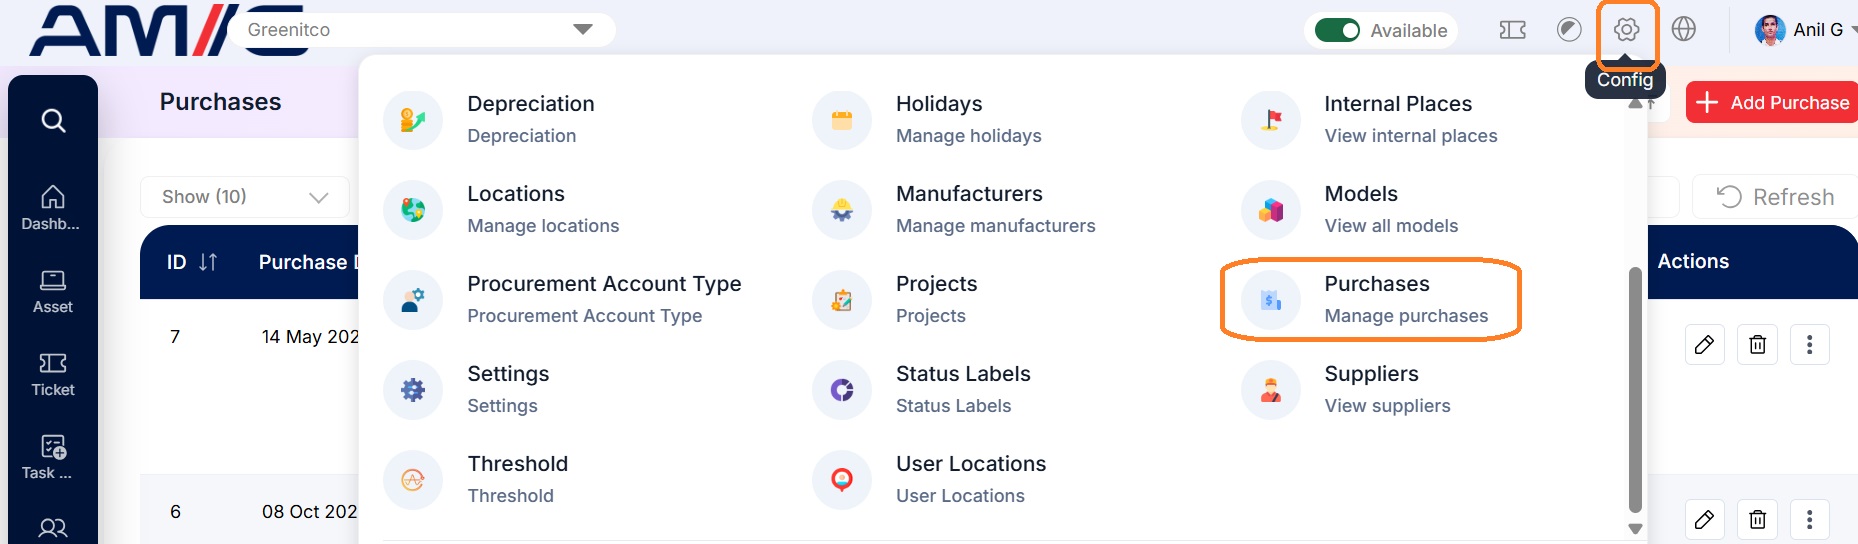Click the Purchases page heading
The width and height of the screenshot is (1858, 544).
(x=220, y=102)
